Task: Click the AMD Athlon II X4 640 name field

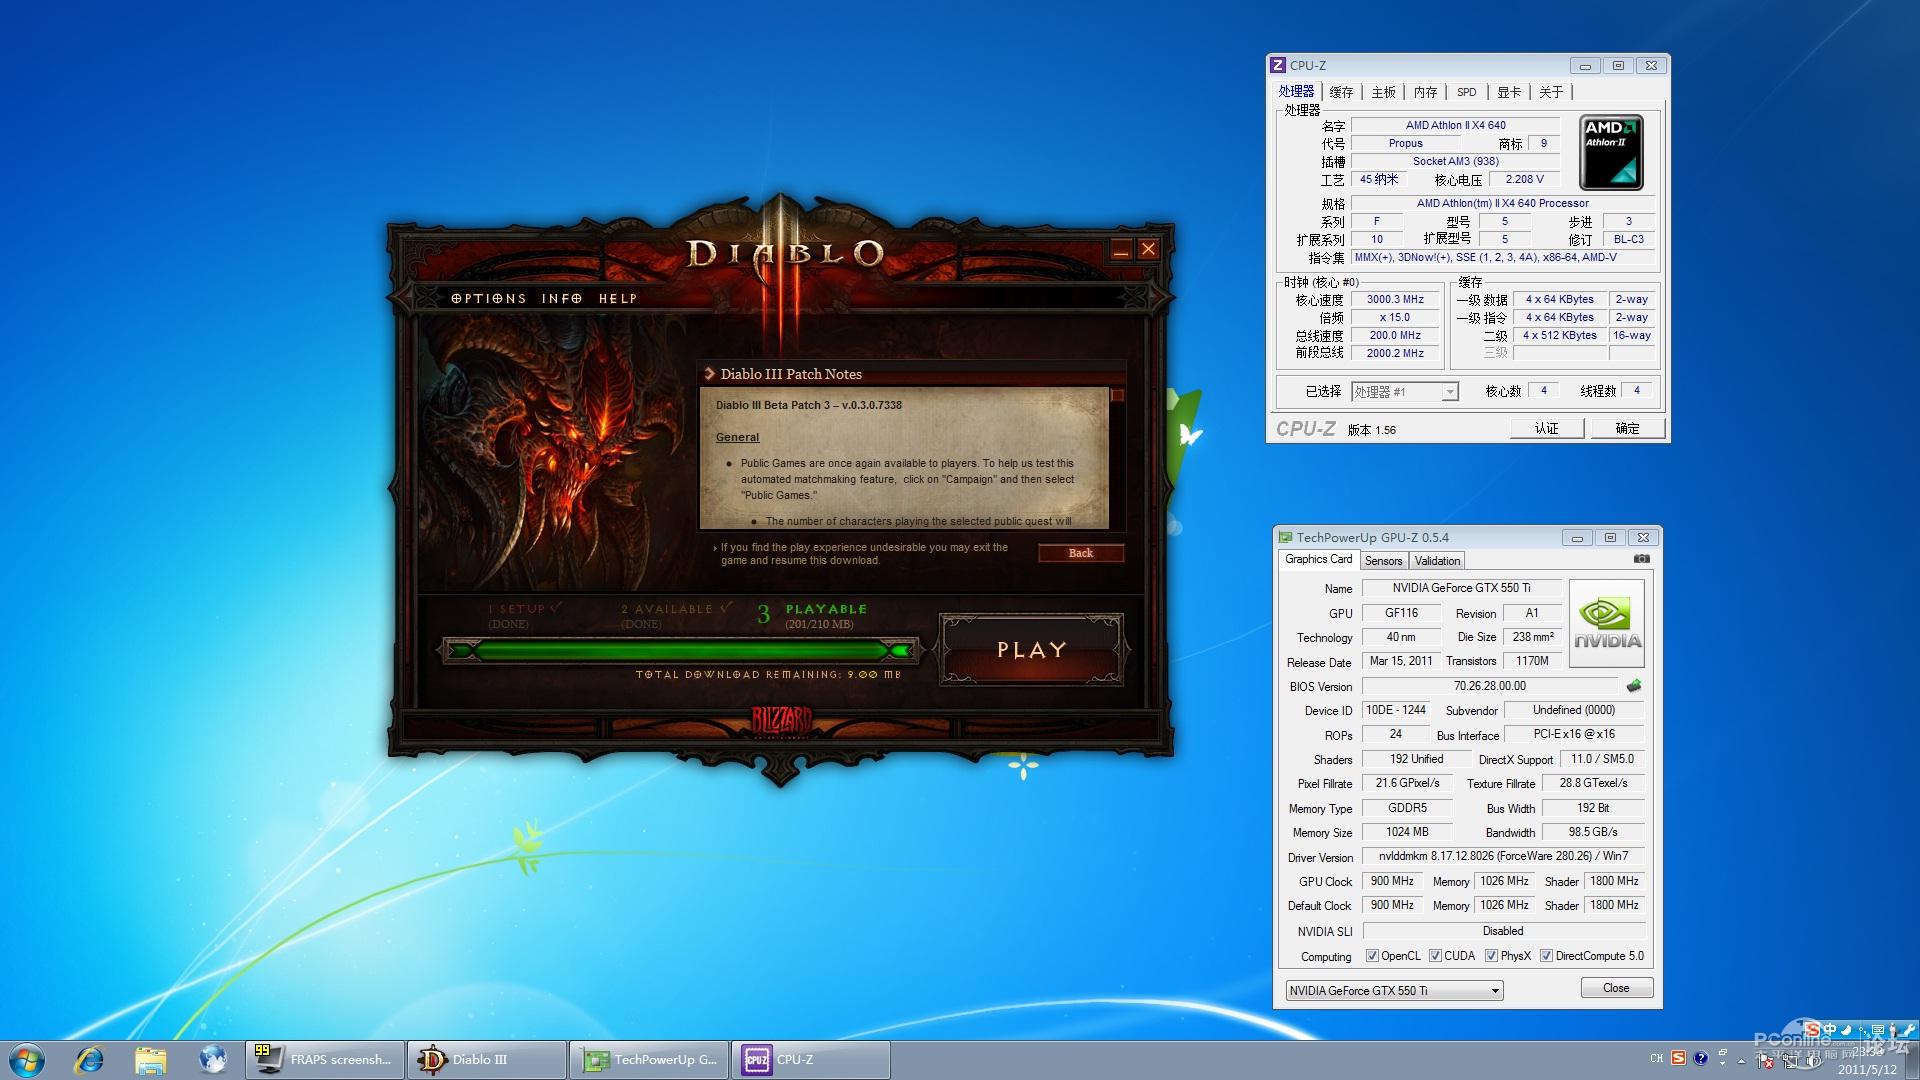Action: click(1455, 125)
